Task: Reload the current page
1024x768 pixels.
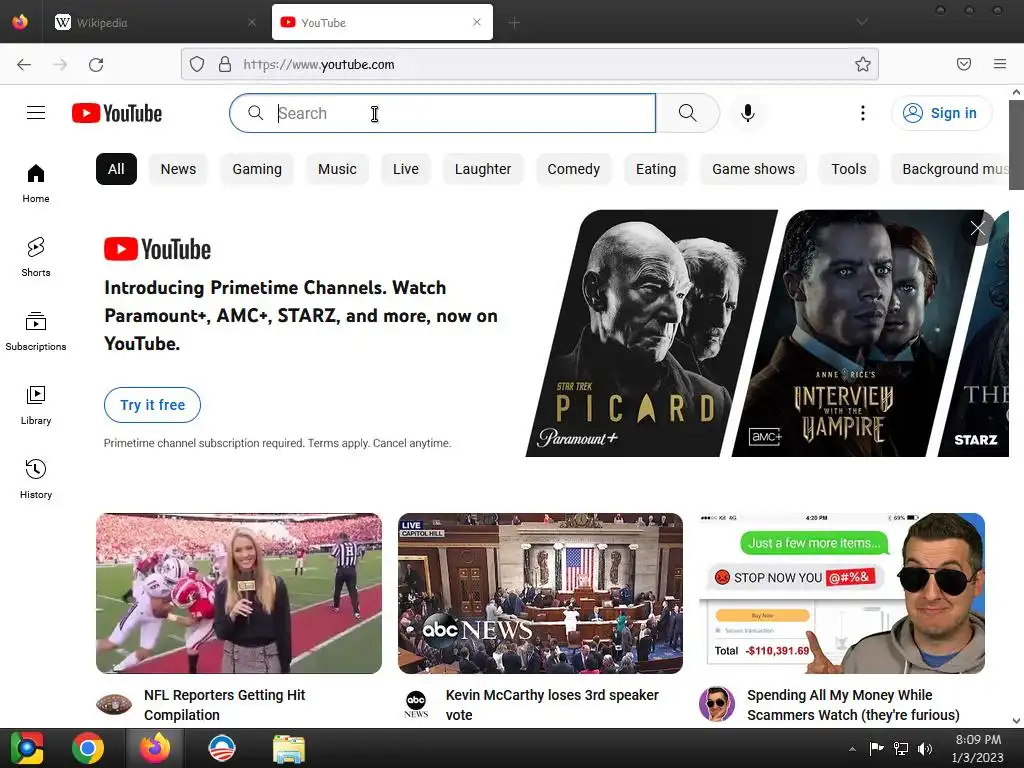Action: [96, 64]
